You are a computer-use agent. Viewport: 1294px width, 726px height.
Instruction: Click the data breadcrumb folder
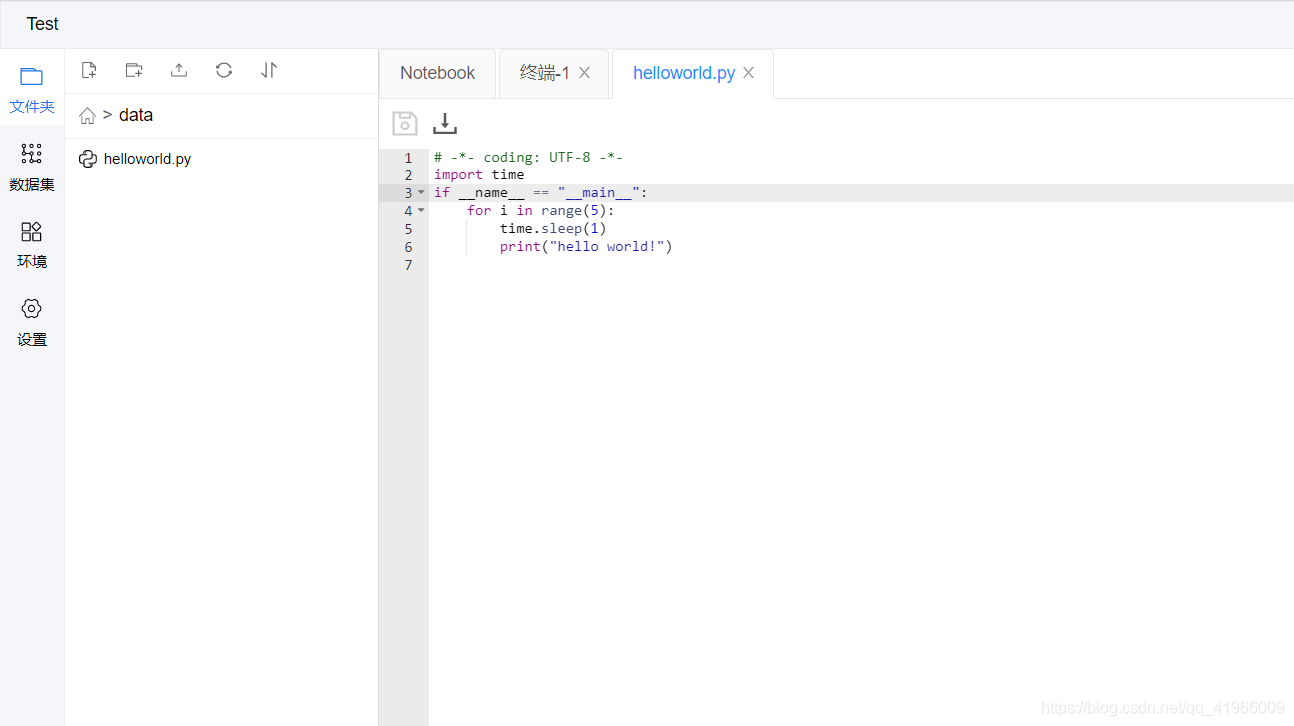click(136, 115)
